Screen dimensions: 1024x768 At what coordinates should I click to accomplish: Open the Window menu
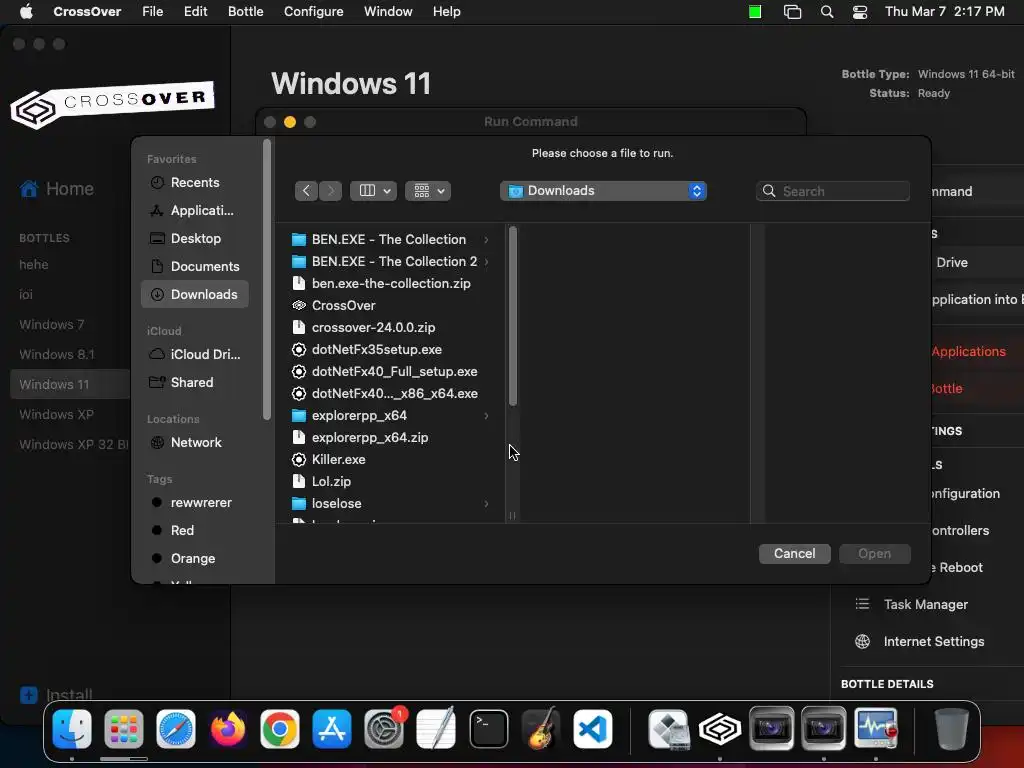(x=388, y=12)
